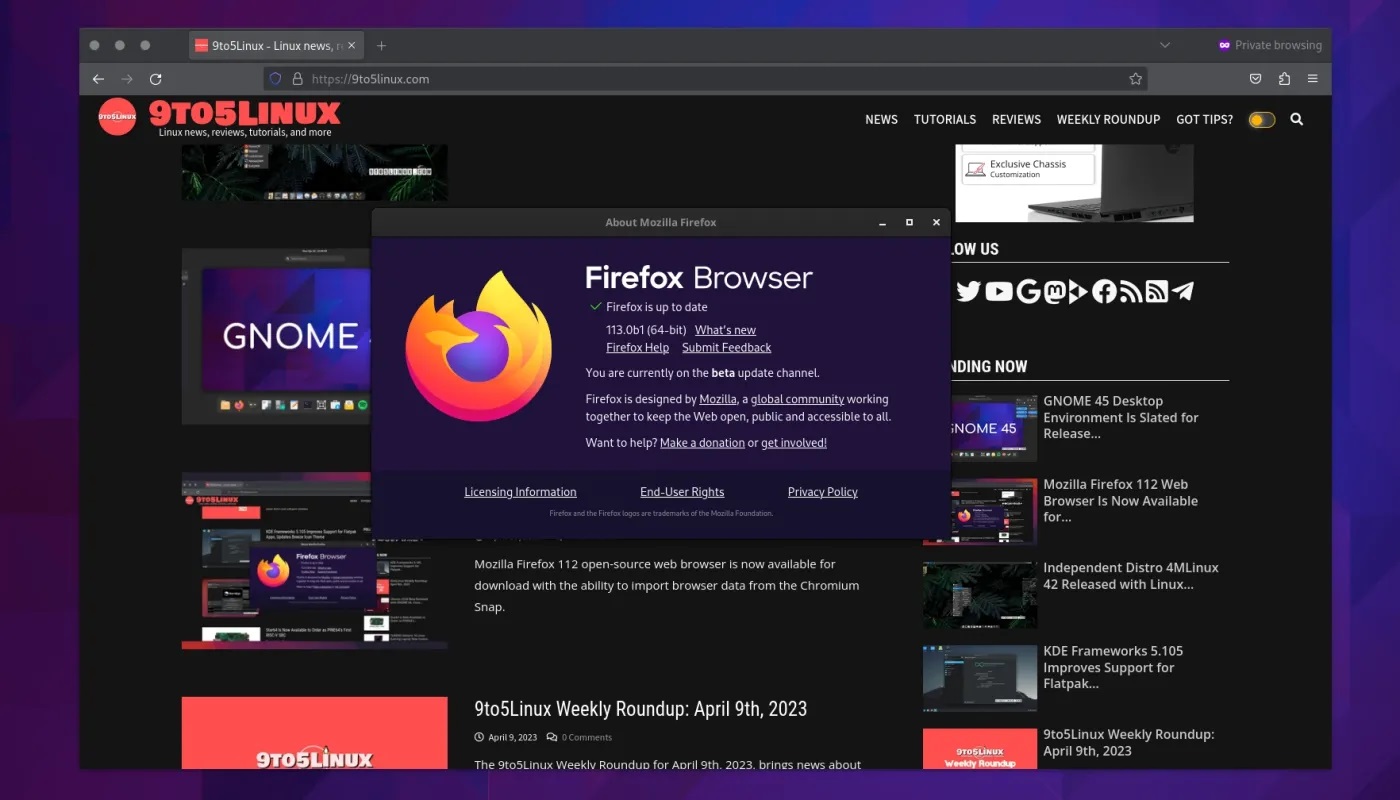This screenshot has width=1400, height=800.
Task: Close the 9to5Linux browser tab
Action: coord(351,45)
